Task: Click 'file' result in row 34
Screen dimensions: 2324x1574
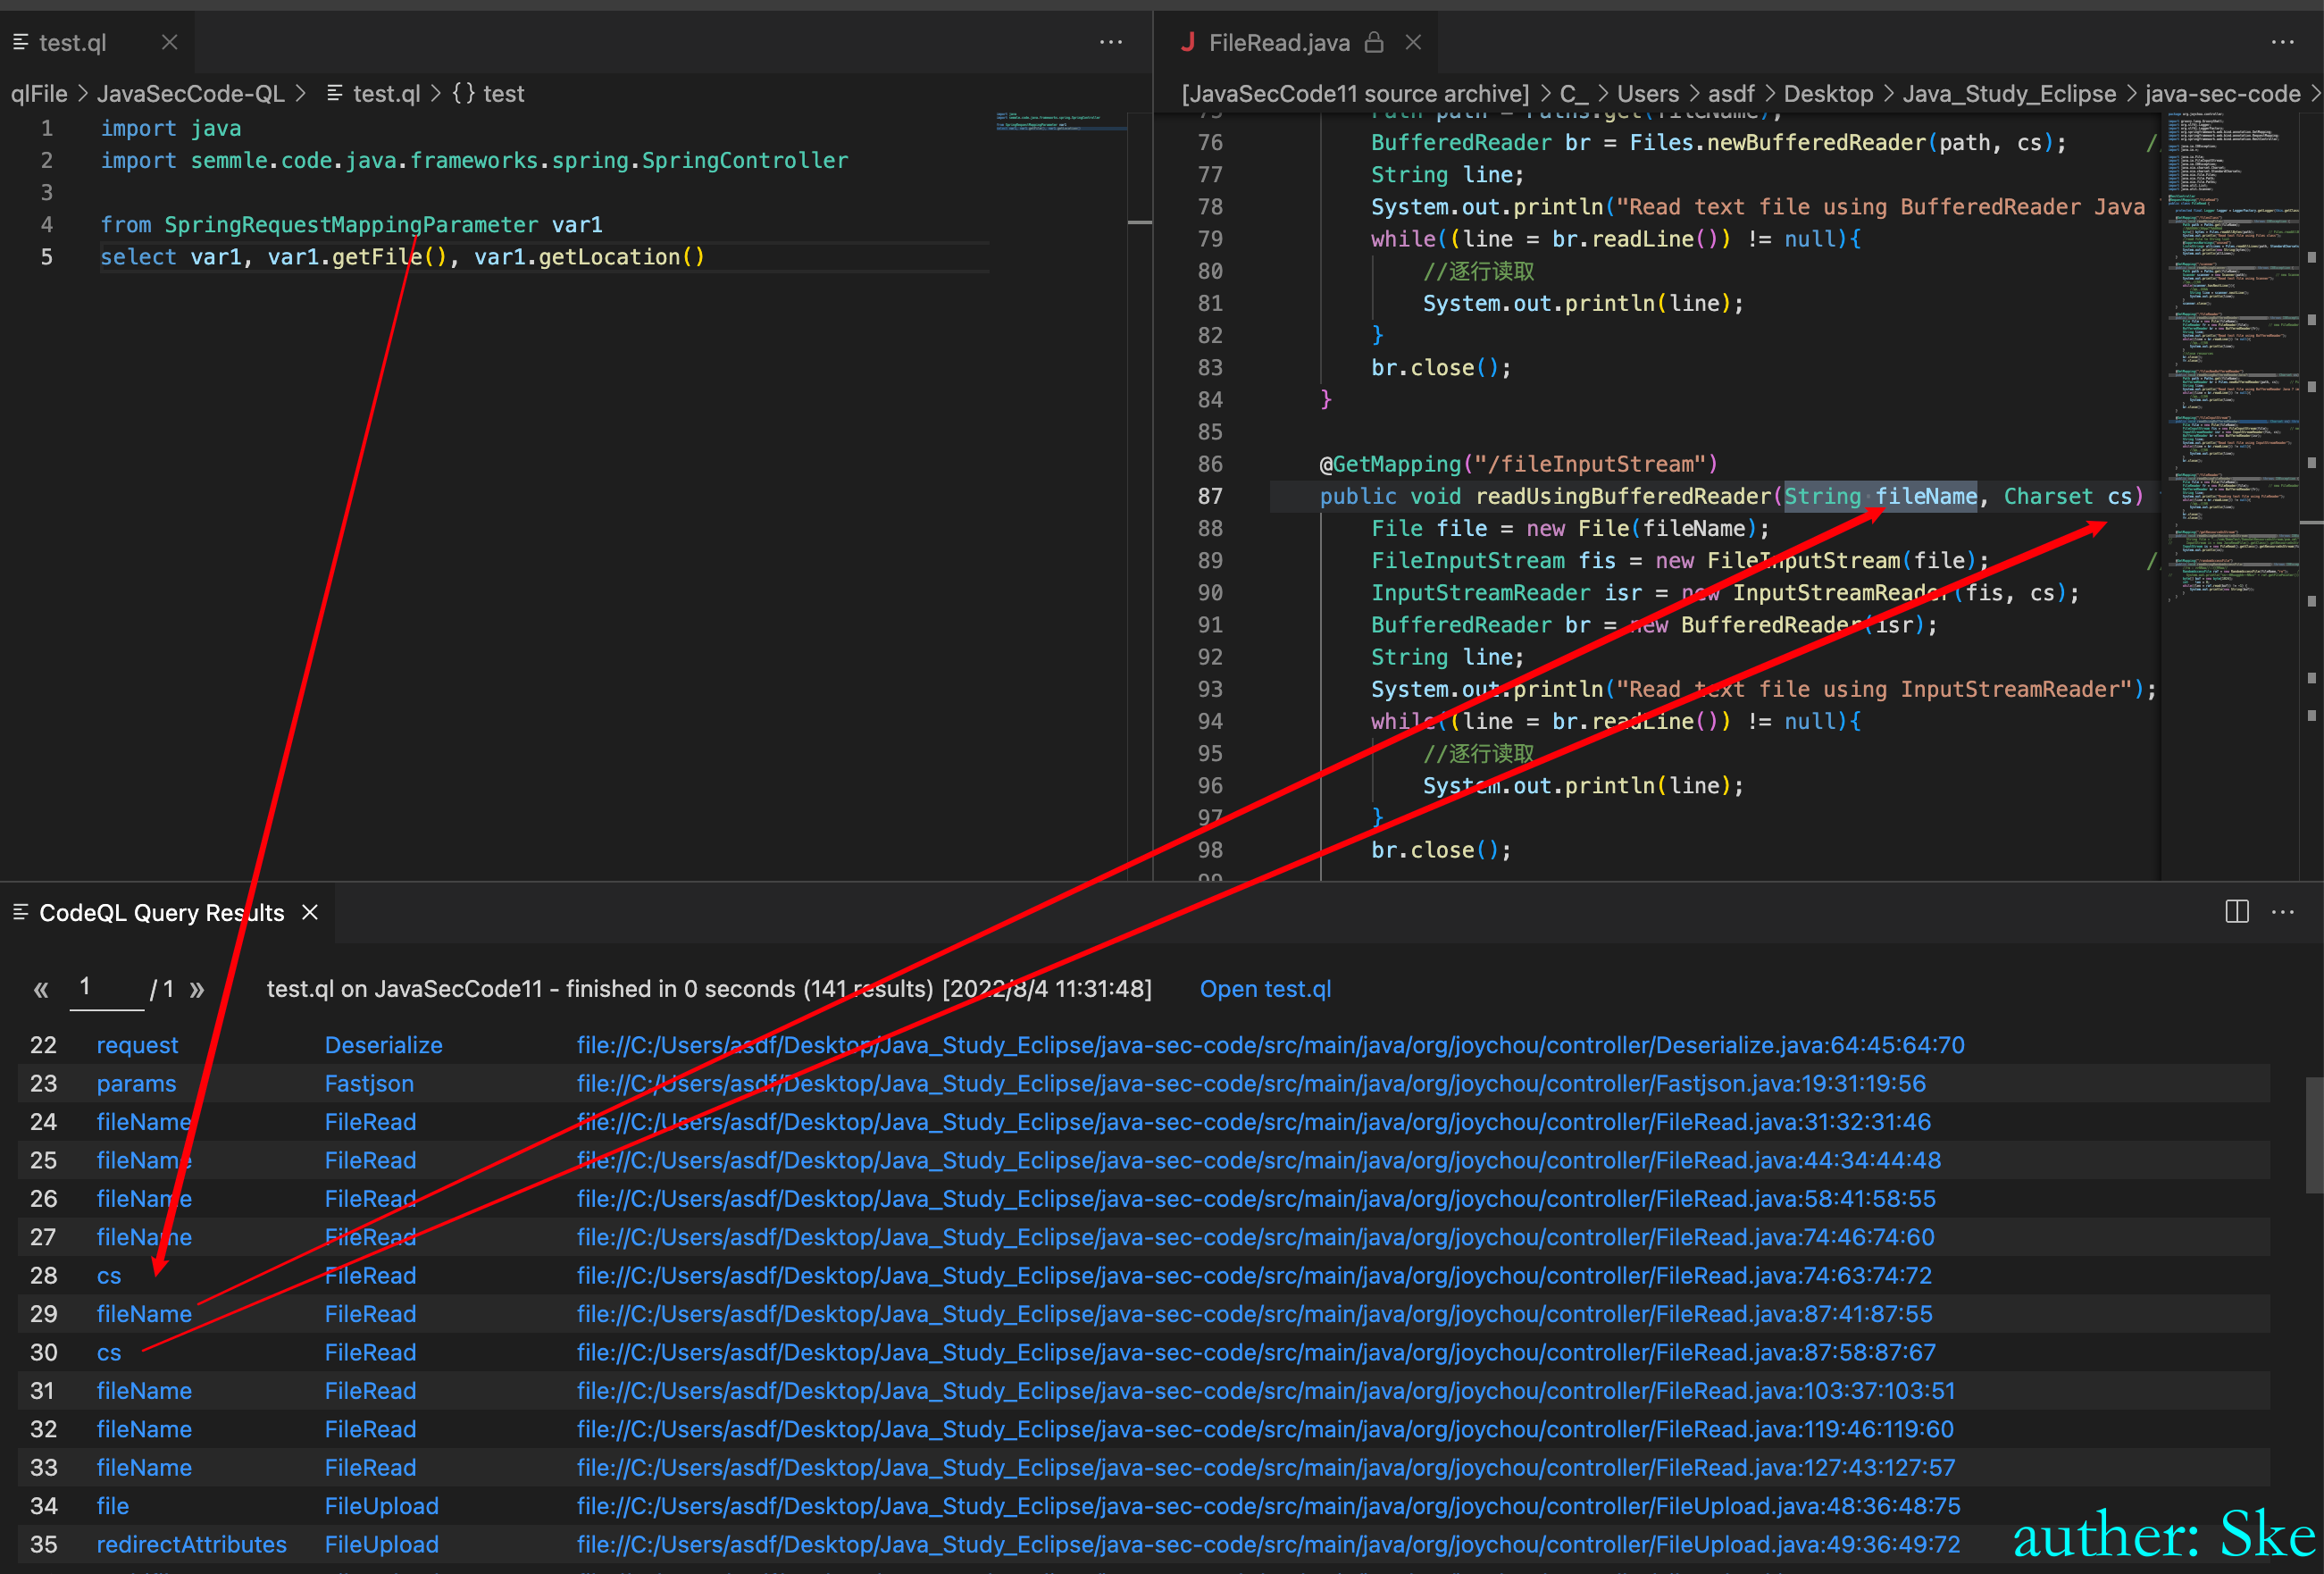Action: (113, 1506)
